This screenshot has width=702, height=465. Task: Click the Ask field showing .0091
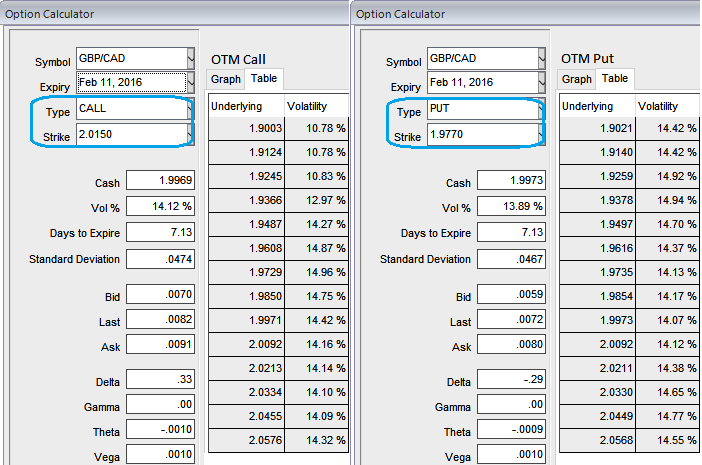tap(161, 348)
